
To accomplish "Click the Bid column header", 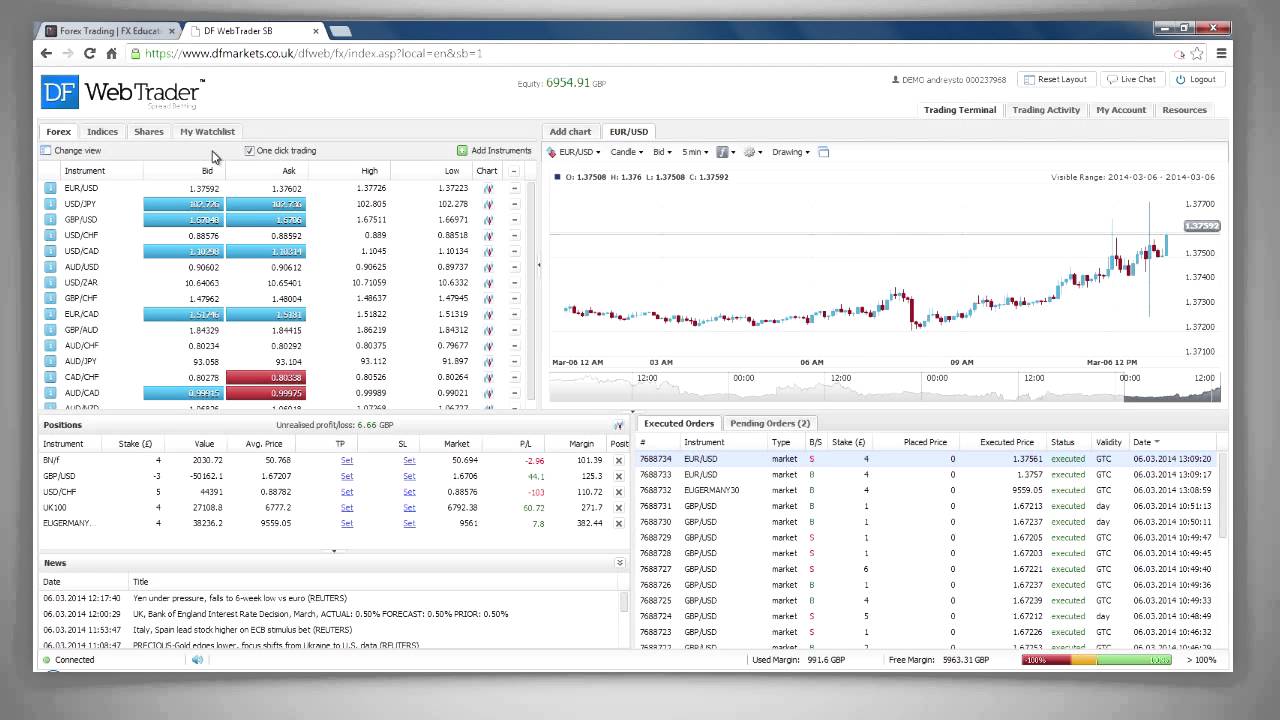I will click(x=207, y=171).
